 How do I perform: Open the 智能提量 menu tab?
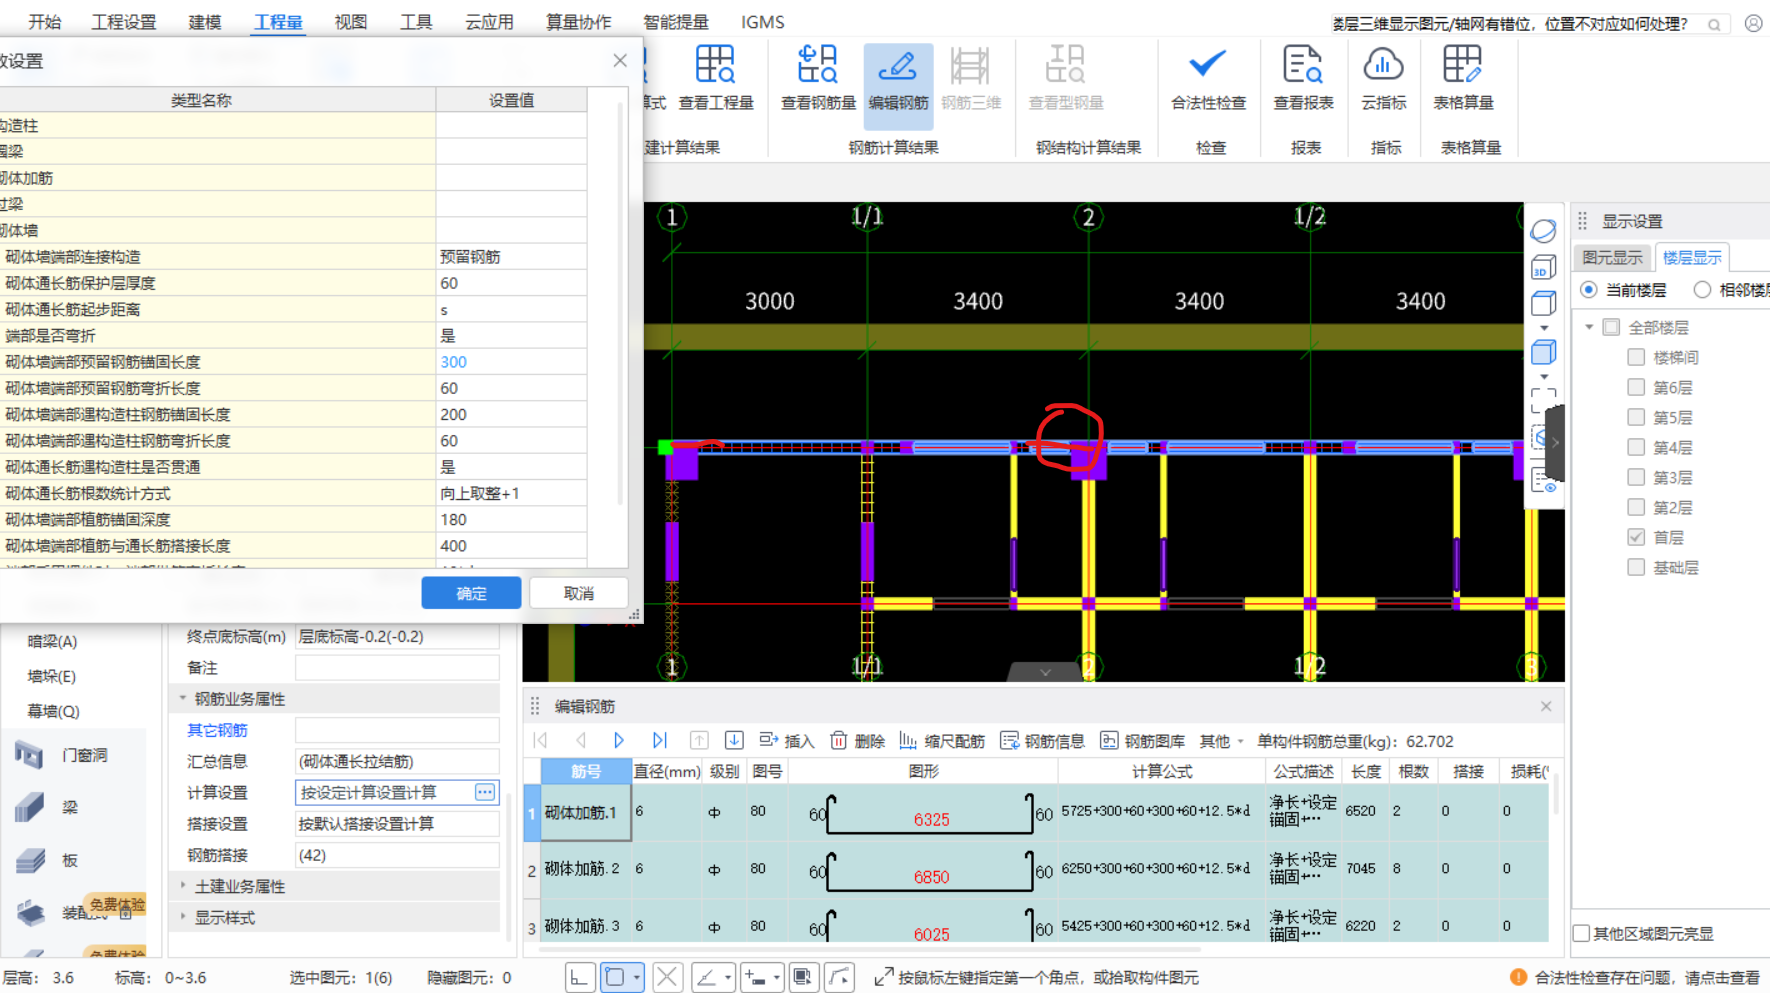click(676, 22)
